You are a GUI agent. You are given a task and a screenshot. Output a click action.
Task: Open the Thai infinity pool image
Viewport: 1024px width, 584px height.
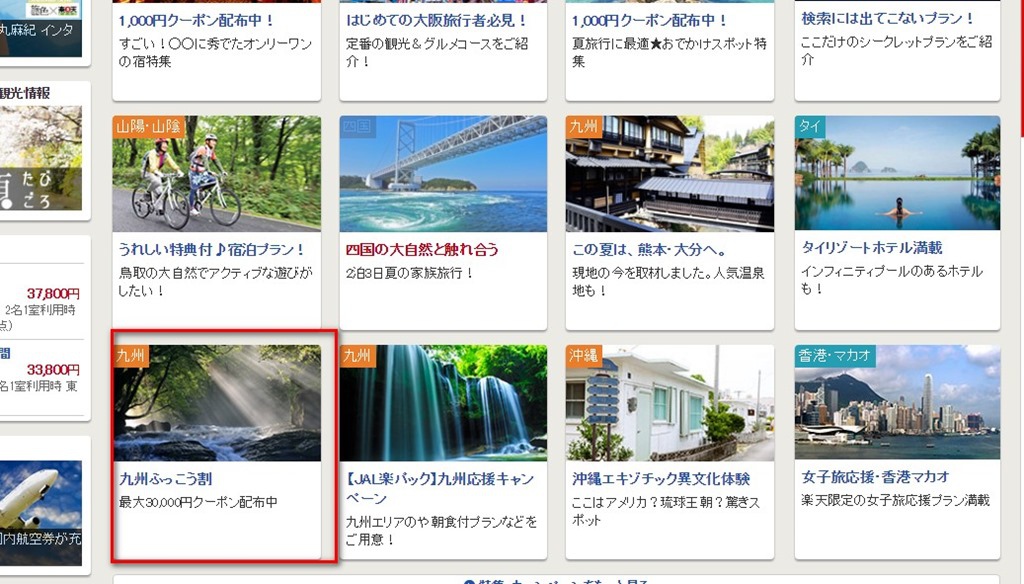coord(897,173)
